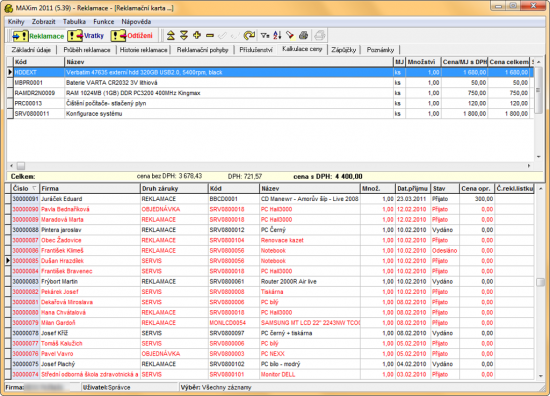This screenshot has width=550, height=396.
Task: Jump to first record arrow icon
Action: [171, 35]
